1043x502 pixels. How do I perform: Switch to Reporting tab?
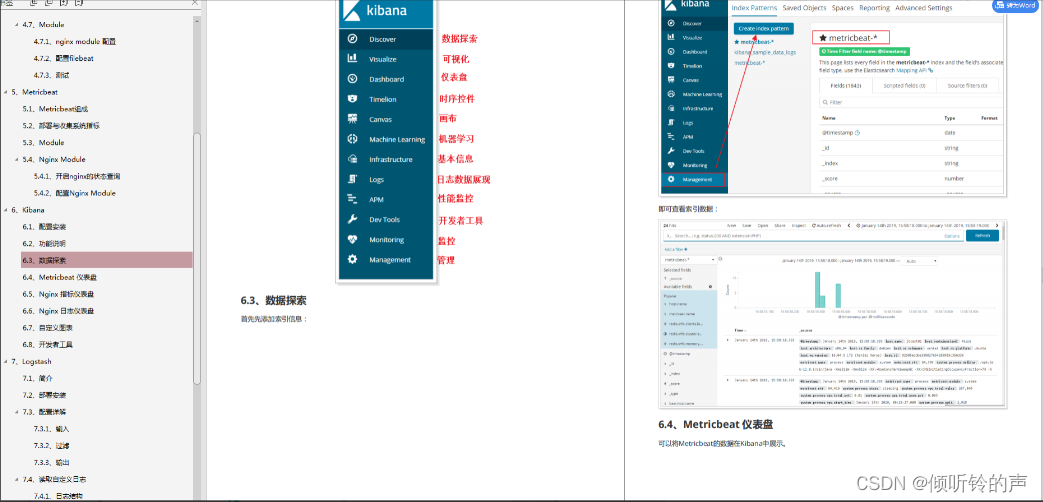[x=874, y=8]
